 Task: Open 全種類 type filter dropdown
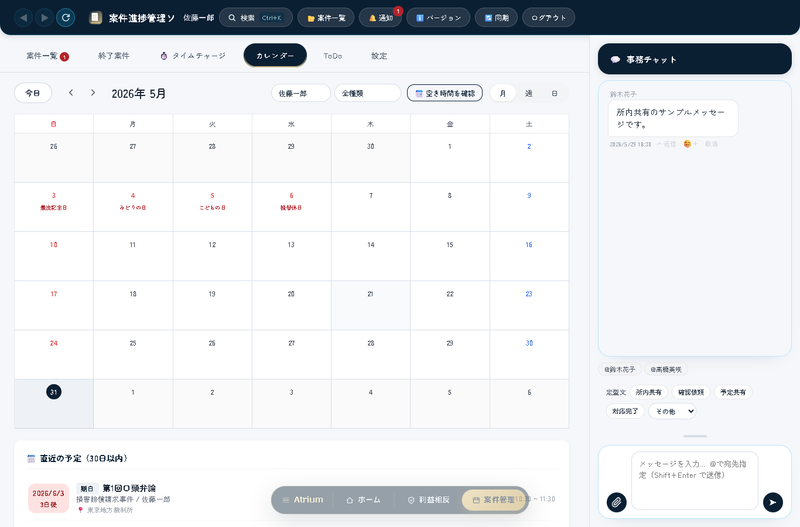tap(367, 93)
